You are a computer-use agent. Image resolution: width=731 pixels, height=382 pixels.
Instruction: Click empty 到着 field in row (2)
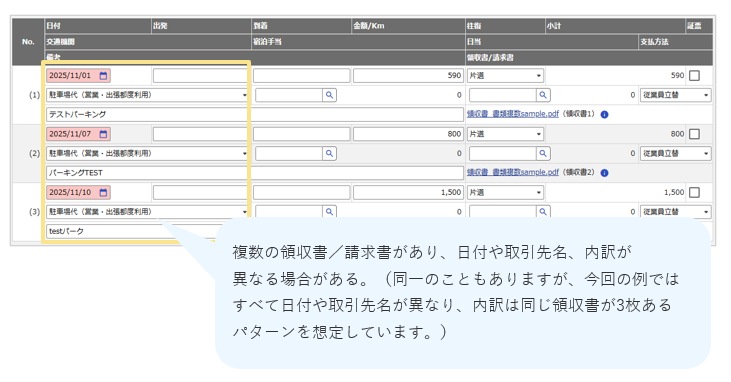tap(302, 134)
